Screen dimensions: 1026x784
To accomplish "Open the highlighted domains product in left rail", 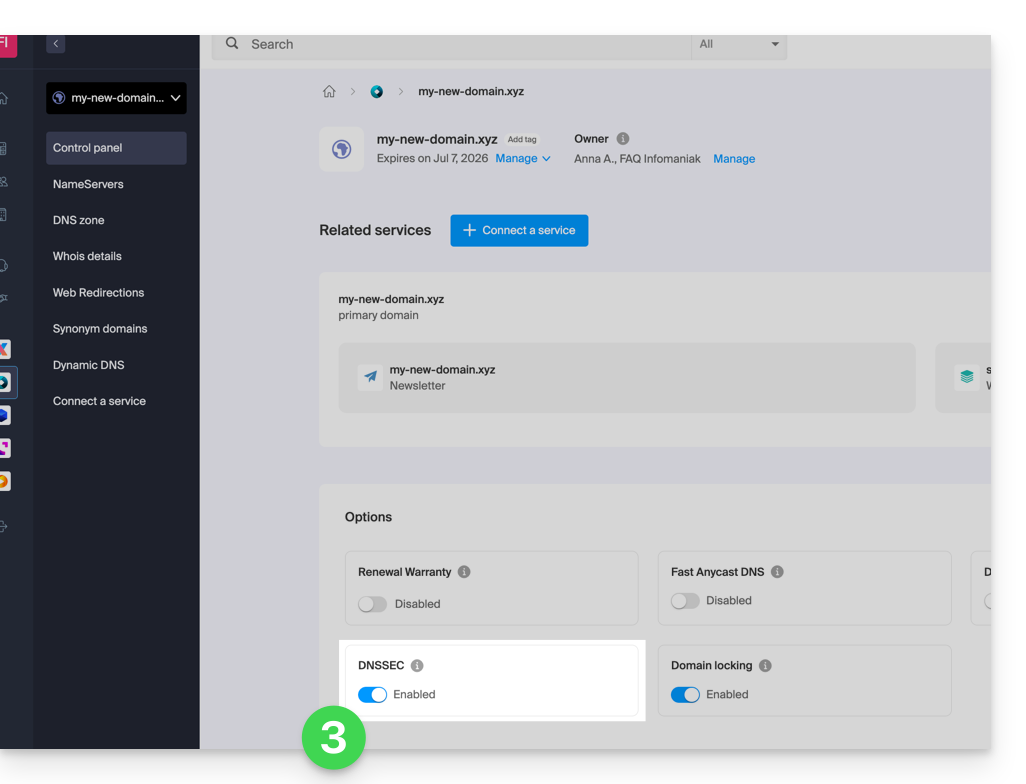I will pos(5,382).
